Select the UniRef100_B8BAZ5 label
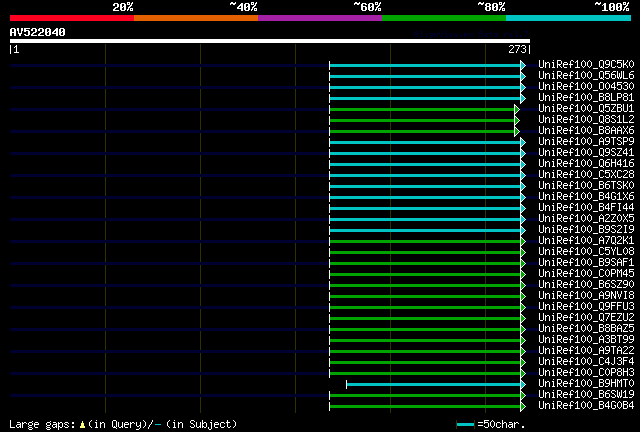 tap(586, 329)
